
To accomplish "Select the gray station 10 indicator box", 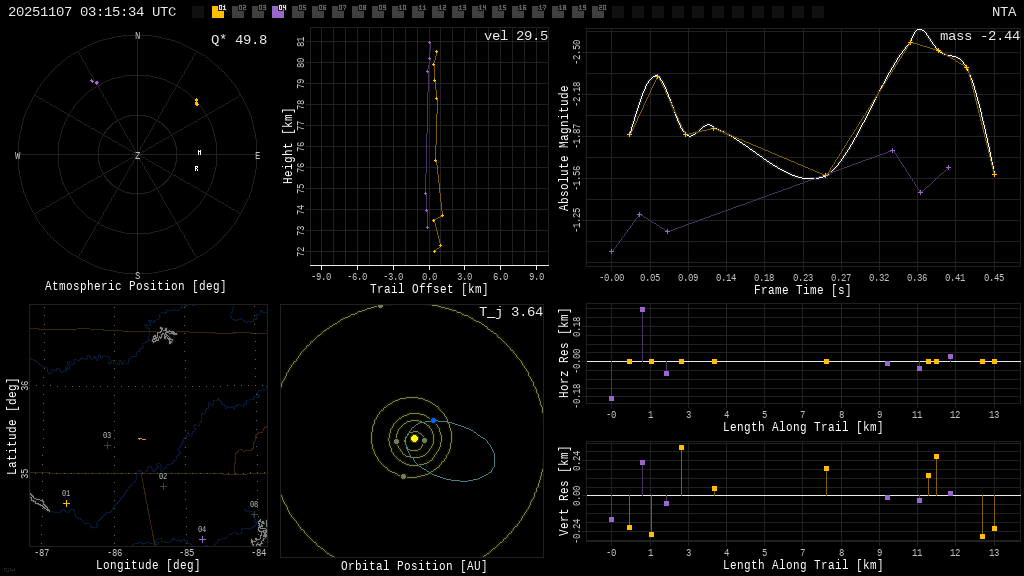I will tap(398, 12).
